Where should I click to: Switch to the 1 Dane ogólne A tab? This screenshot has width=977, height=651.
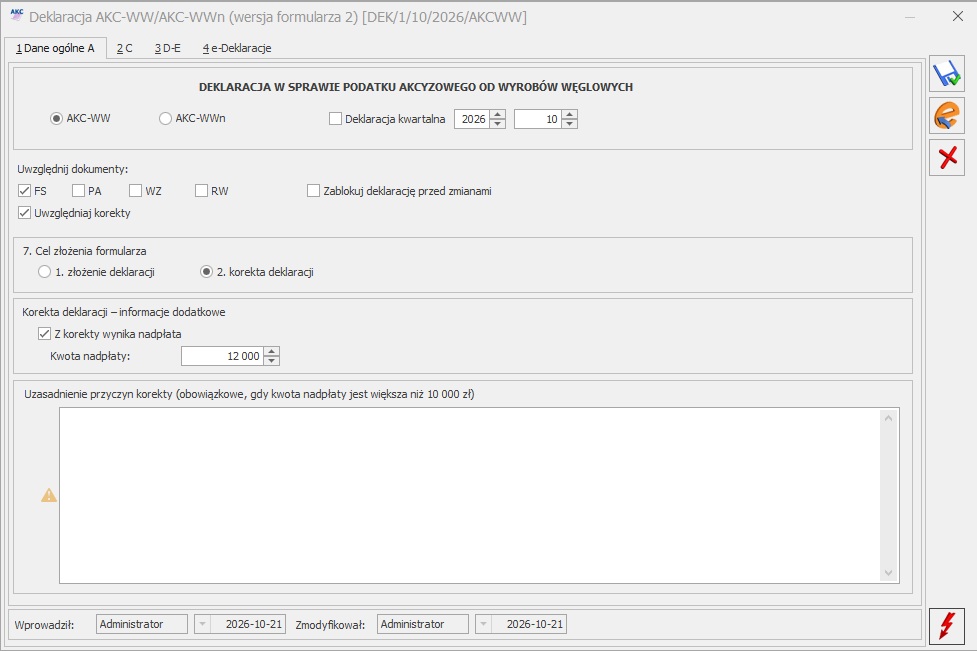[55, 48]
